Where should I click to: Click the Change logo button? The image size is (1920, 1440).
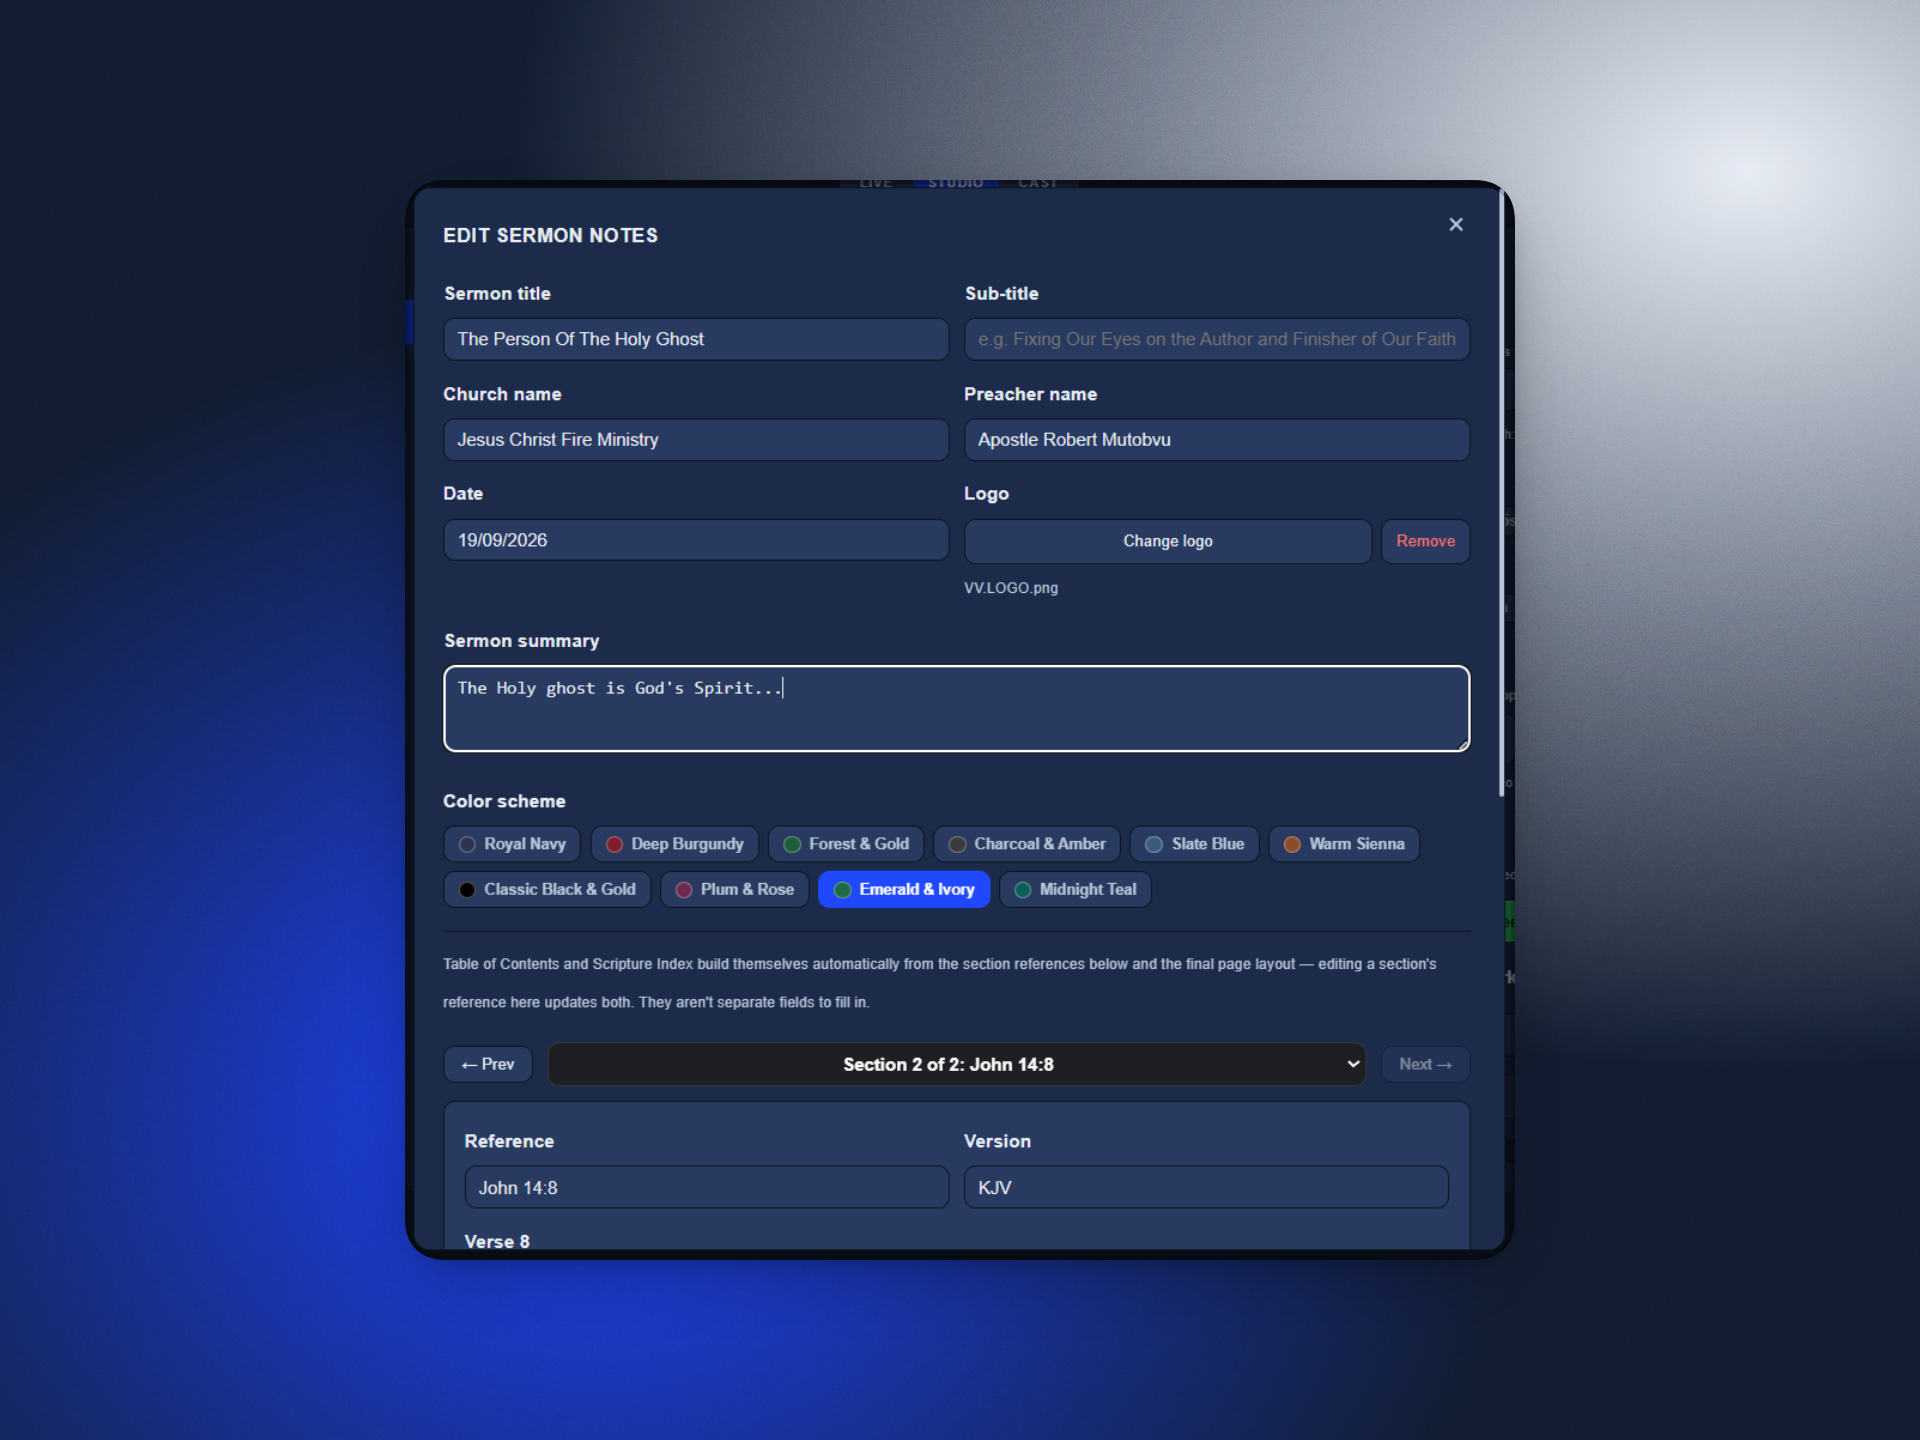1167,541
